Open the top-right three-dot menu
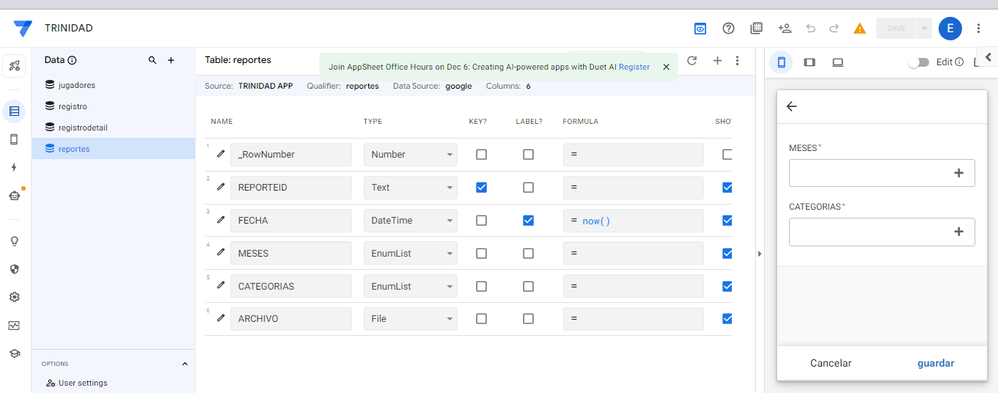 pos(979,28)
